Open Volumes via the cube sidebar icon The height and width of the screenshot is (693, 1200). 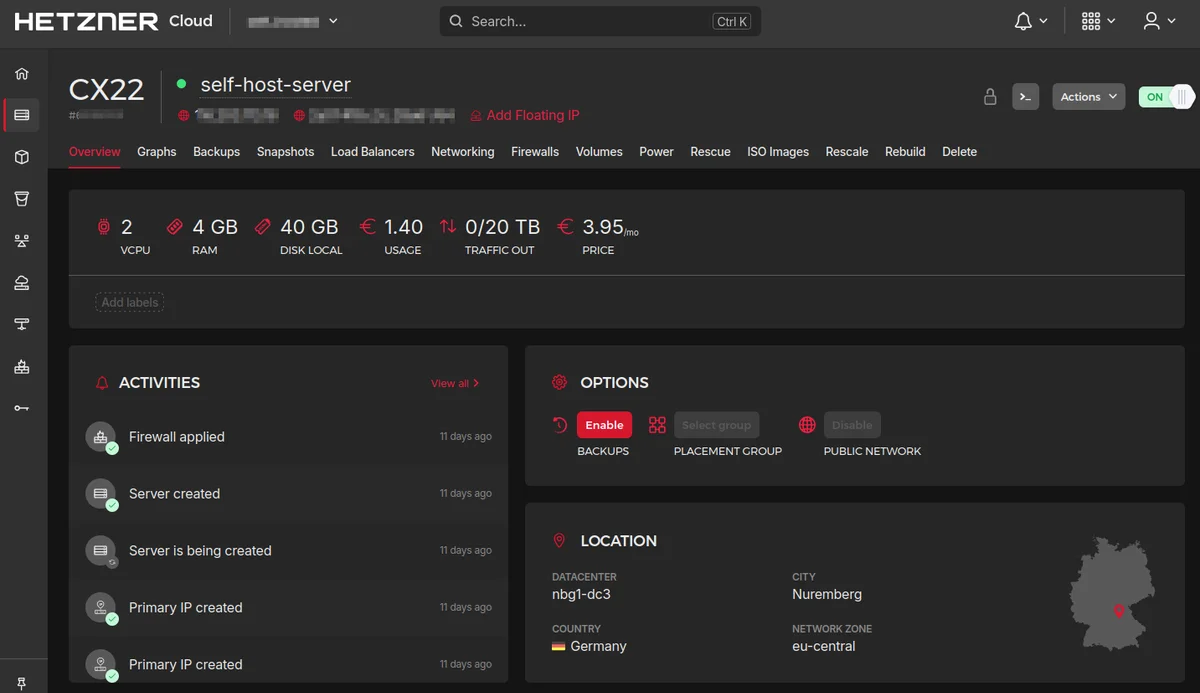(22, 156)
